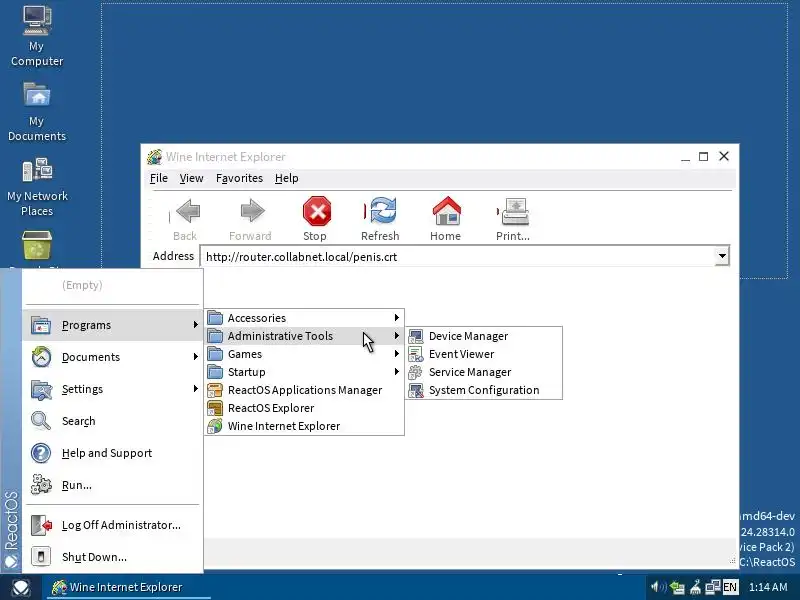Open the Run dialog from Start menu

[112, 485]
